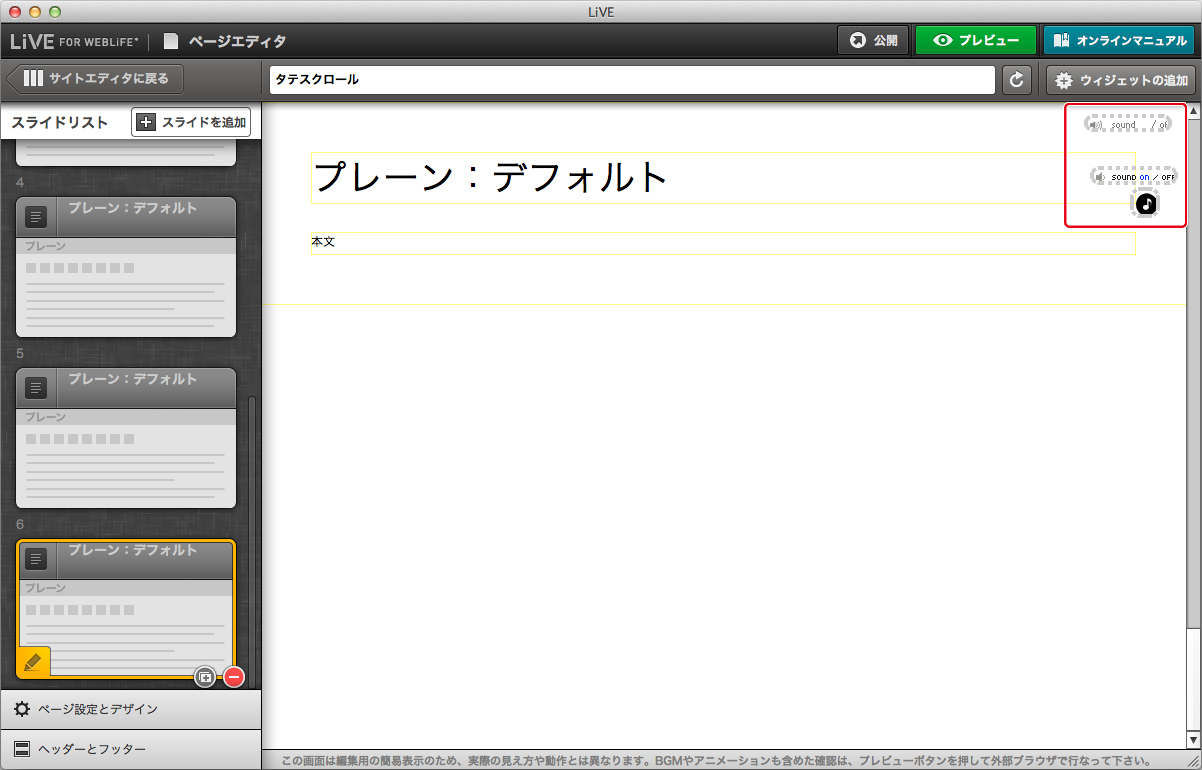
Task: Click canvas scrollbar up arrow
Action: tap(1194, 110)
